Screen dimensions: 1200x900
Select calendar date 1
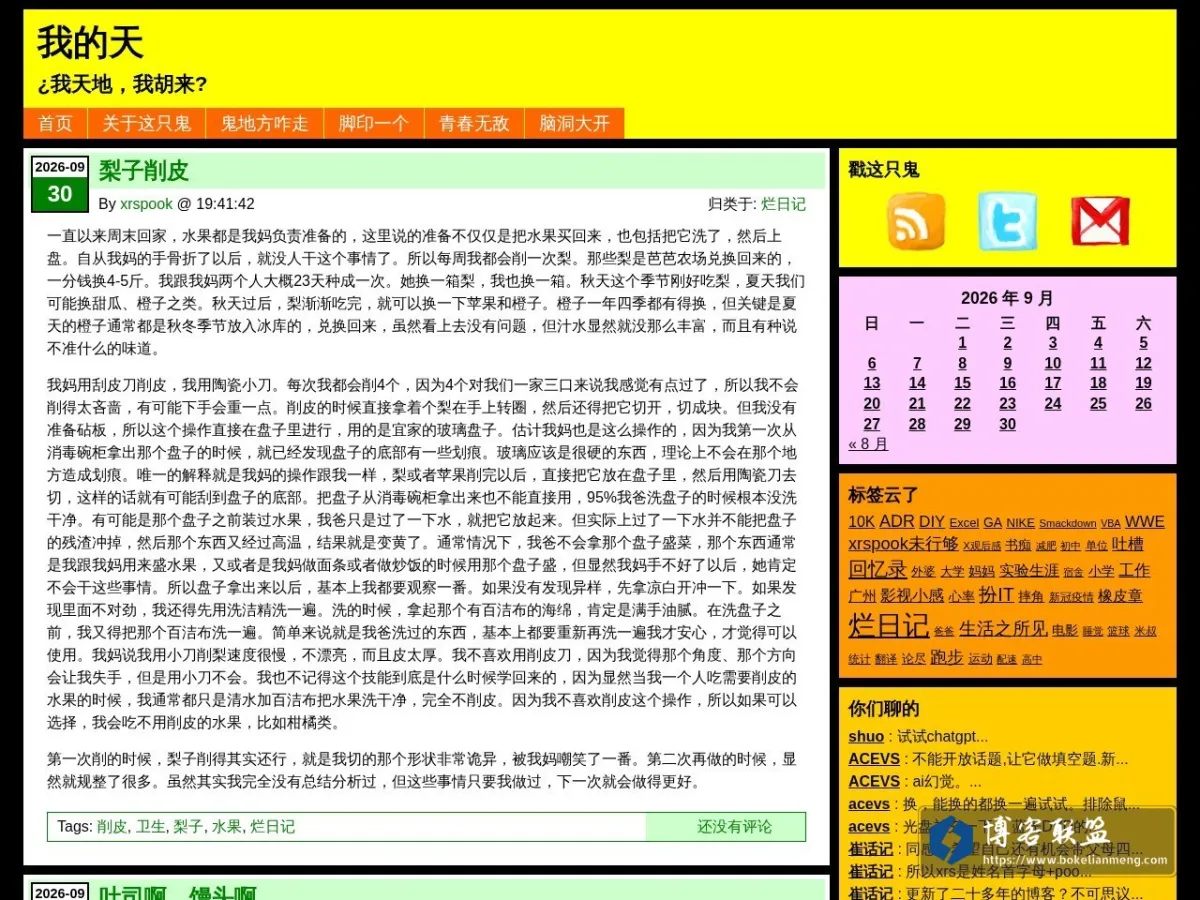962,343
